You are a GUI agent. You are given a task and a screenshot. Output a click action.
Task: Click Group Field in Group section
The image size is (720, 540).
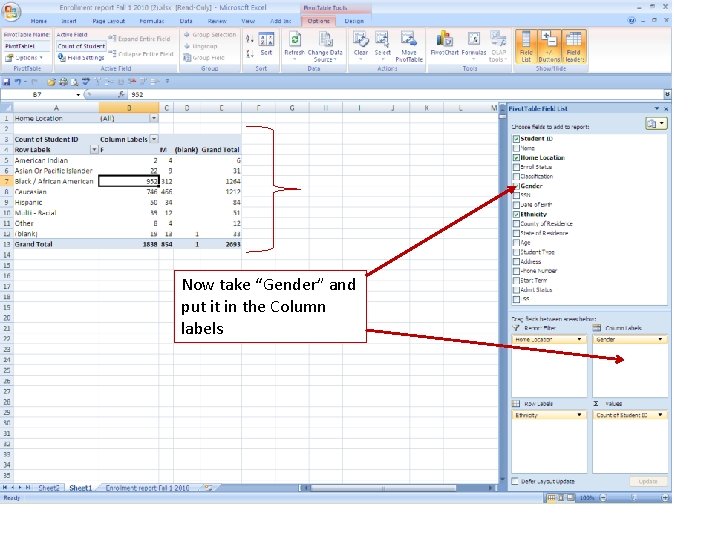pyautogui.click(x=204, y=57)
